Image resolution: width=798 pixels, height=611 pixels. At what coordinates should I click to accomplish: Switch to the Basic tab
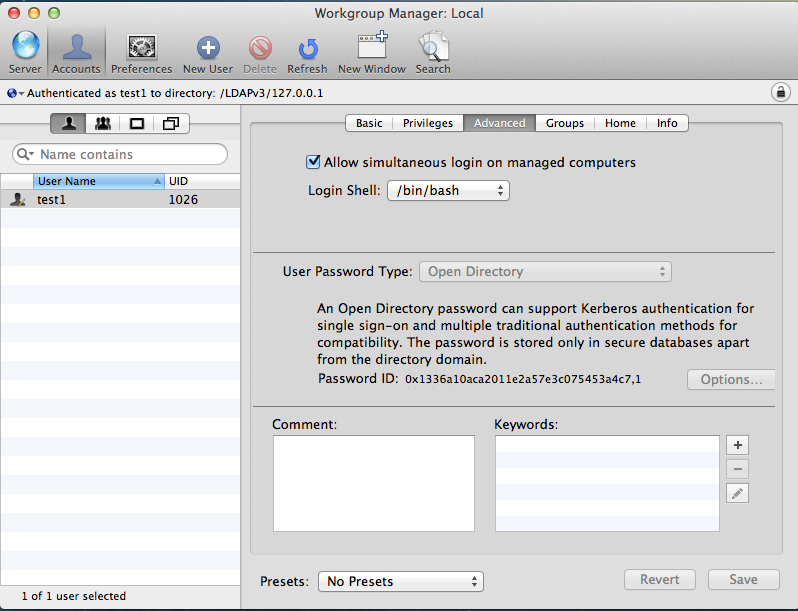pyautogui.click(x=369, y=123)
